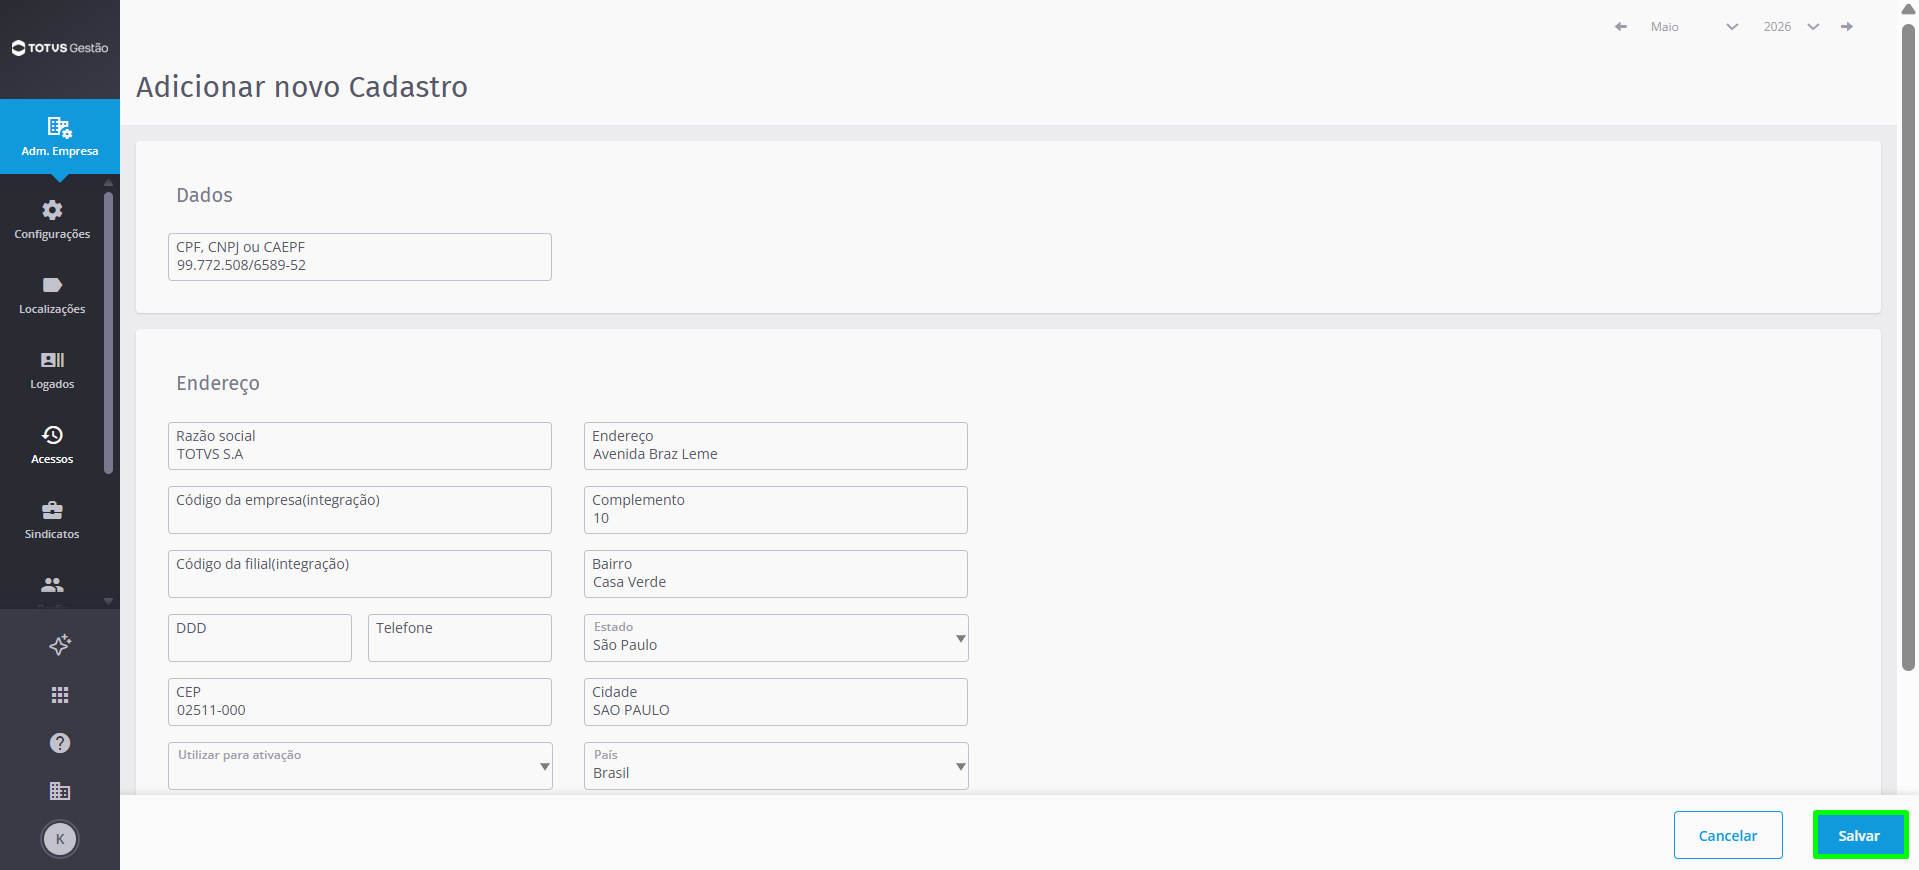
Task: Click the sparkle AI assistant icon
Action: pyautogui.click(x=60, y=645)
